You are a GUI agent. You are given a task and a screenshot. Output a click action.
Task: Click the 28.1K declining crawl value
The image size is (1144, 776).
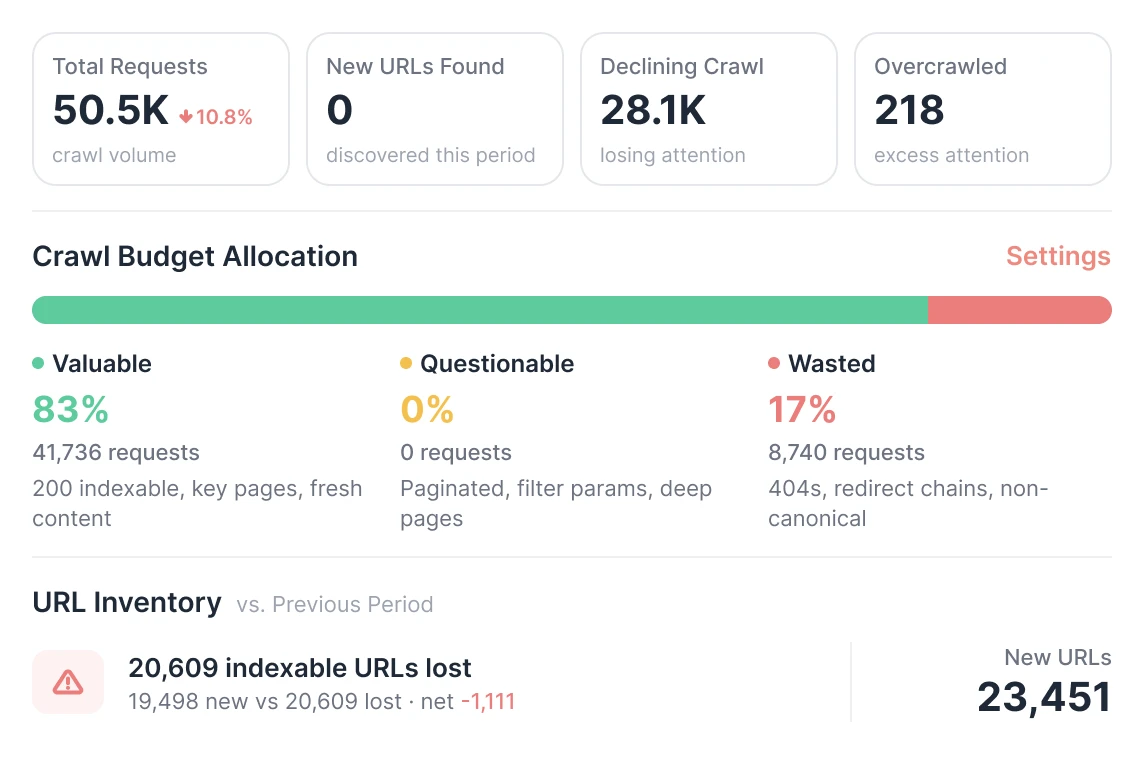(x=653, y=110)
